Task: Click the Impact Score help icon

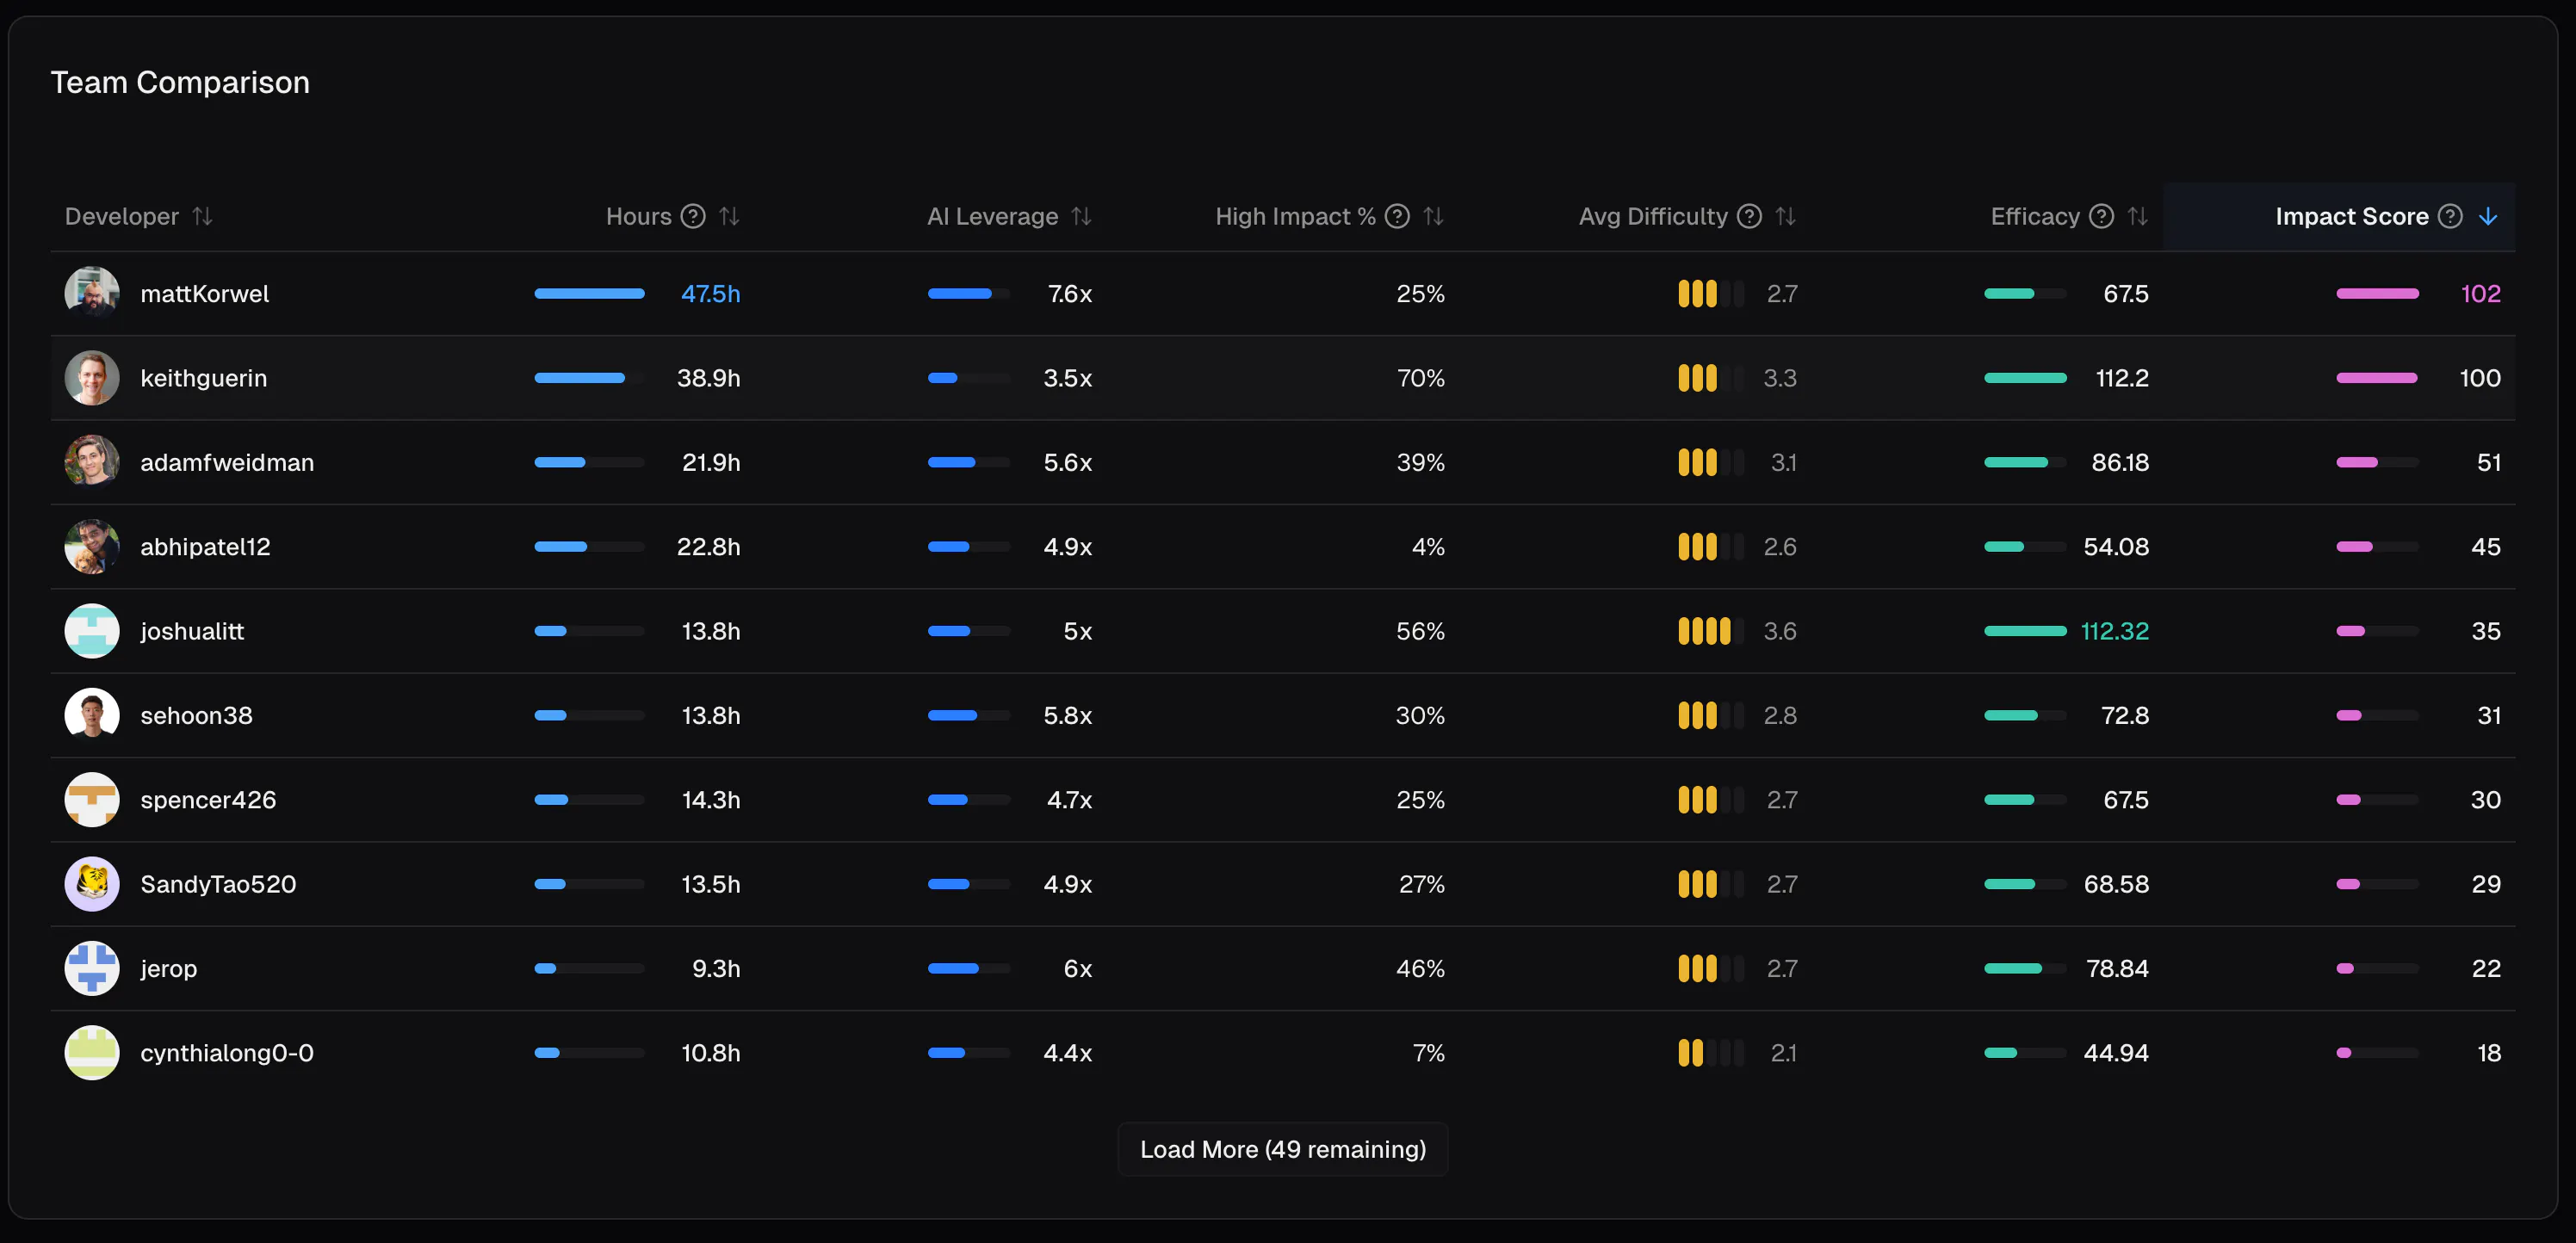Action: pyautogui.click(x=2450, y=216)
